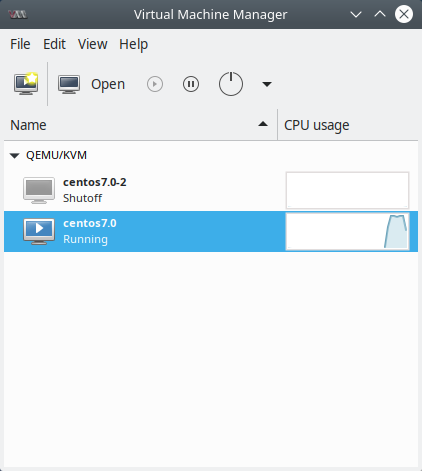Viewport: 422px width, 471px height.
Task: Click the CPU usage column header
Action: coord(348,125)
